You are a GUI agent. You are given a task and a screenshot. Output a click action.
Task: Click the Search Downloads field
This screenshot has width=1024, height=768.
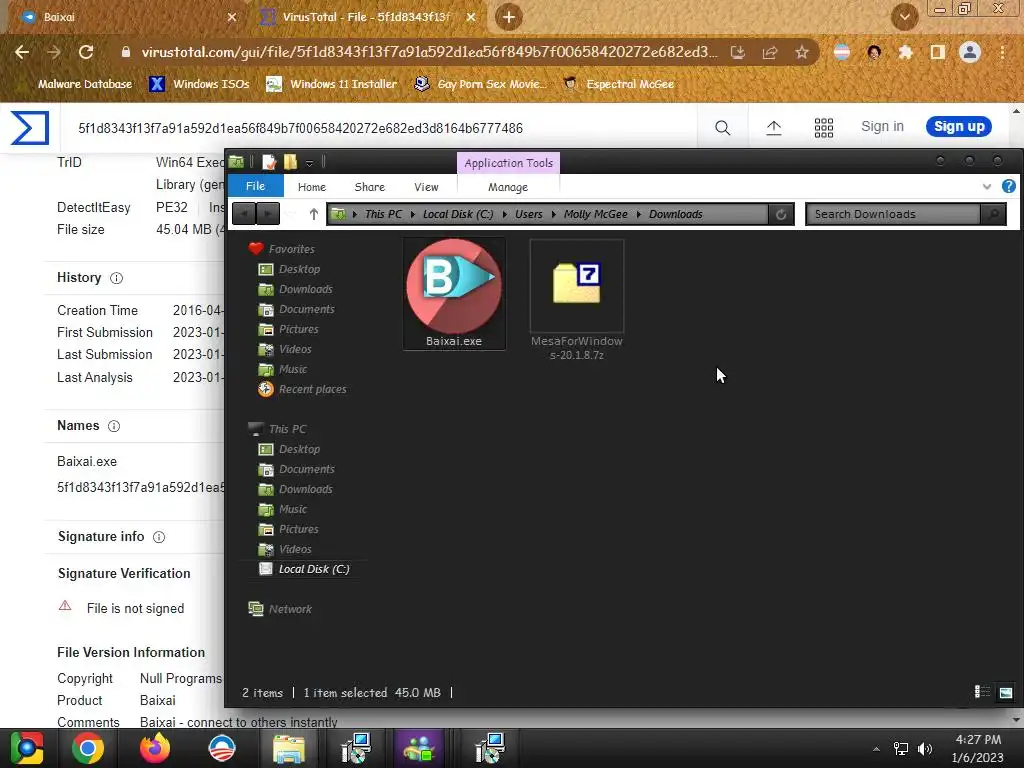point(893,214)
